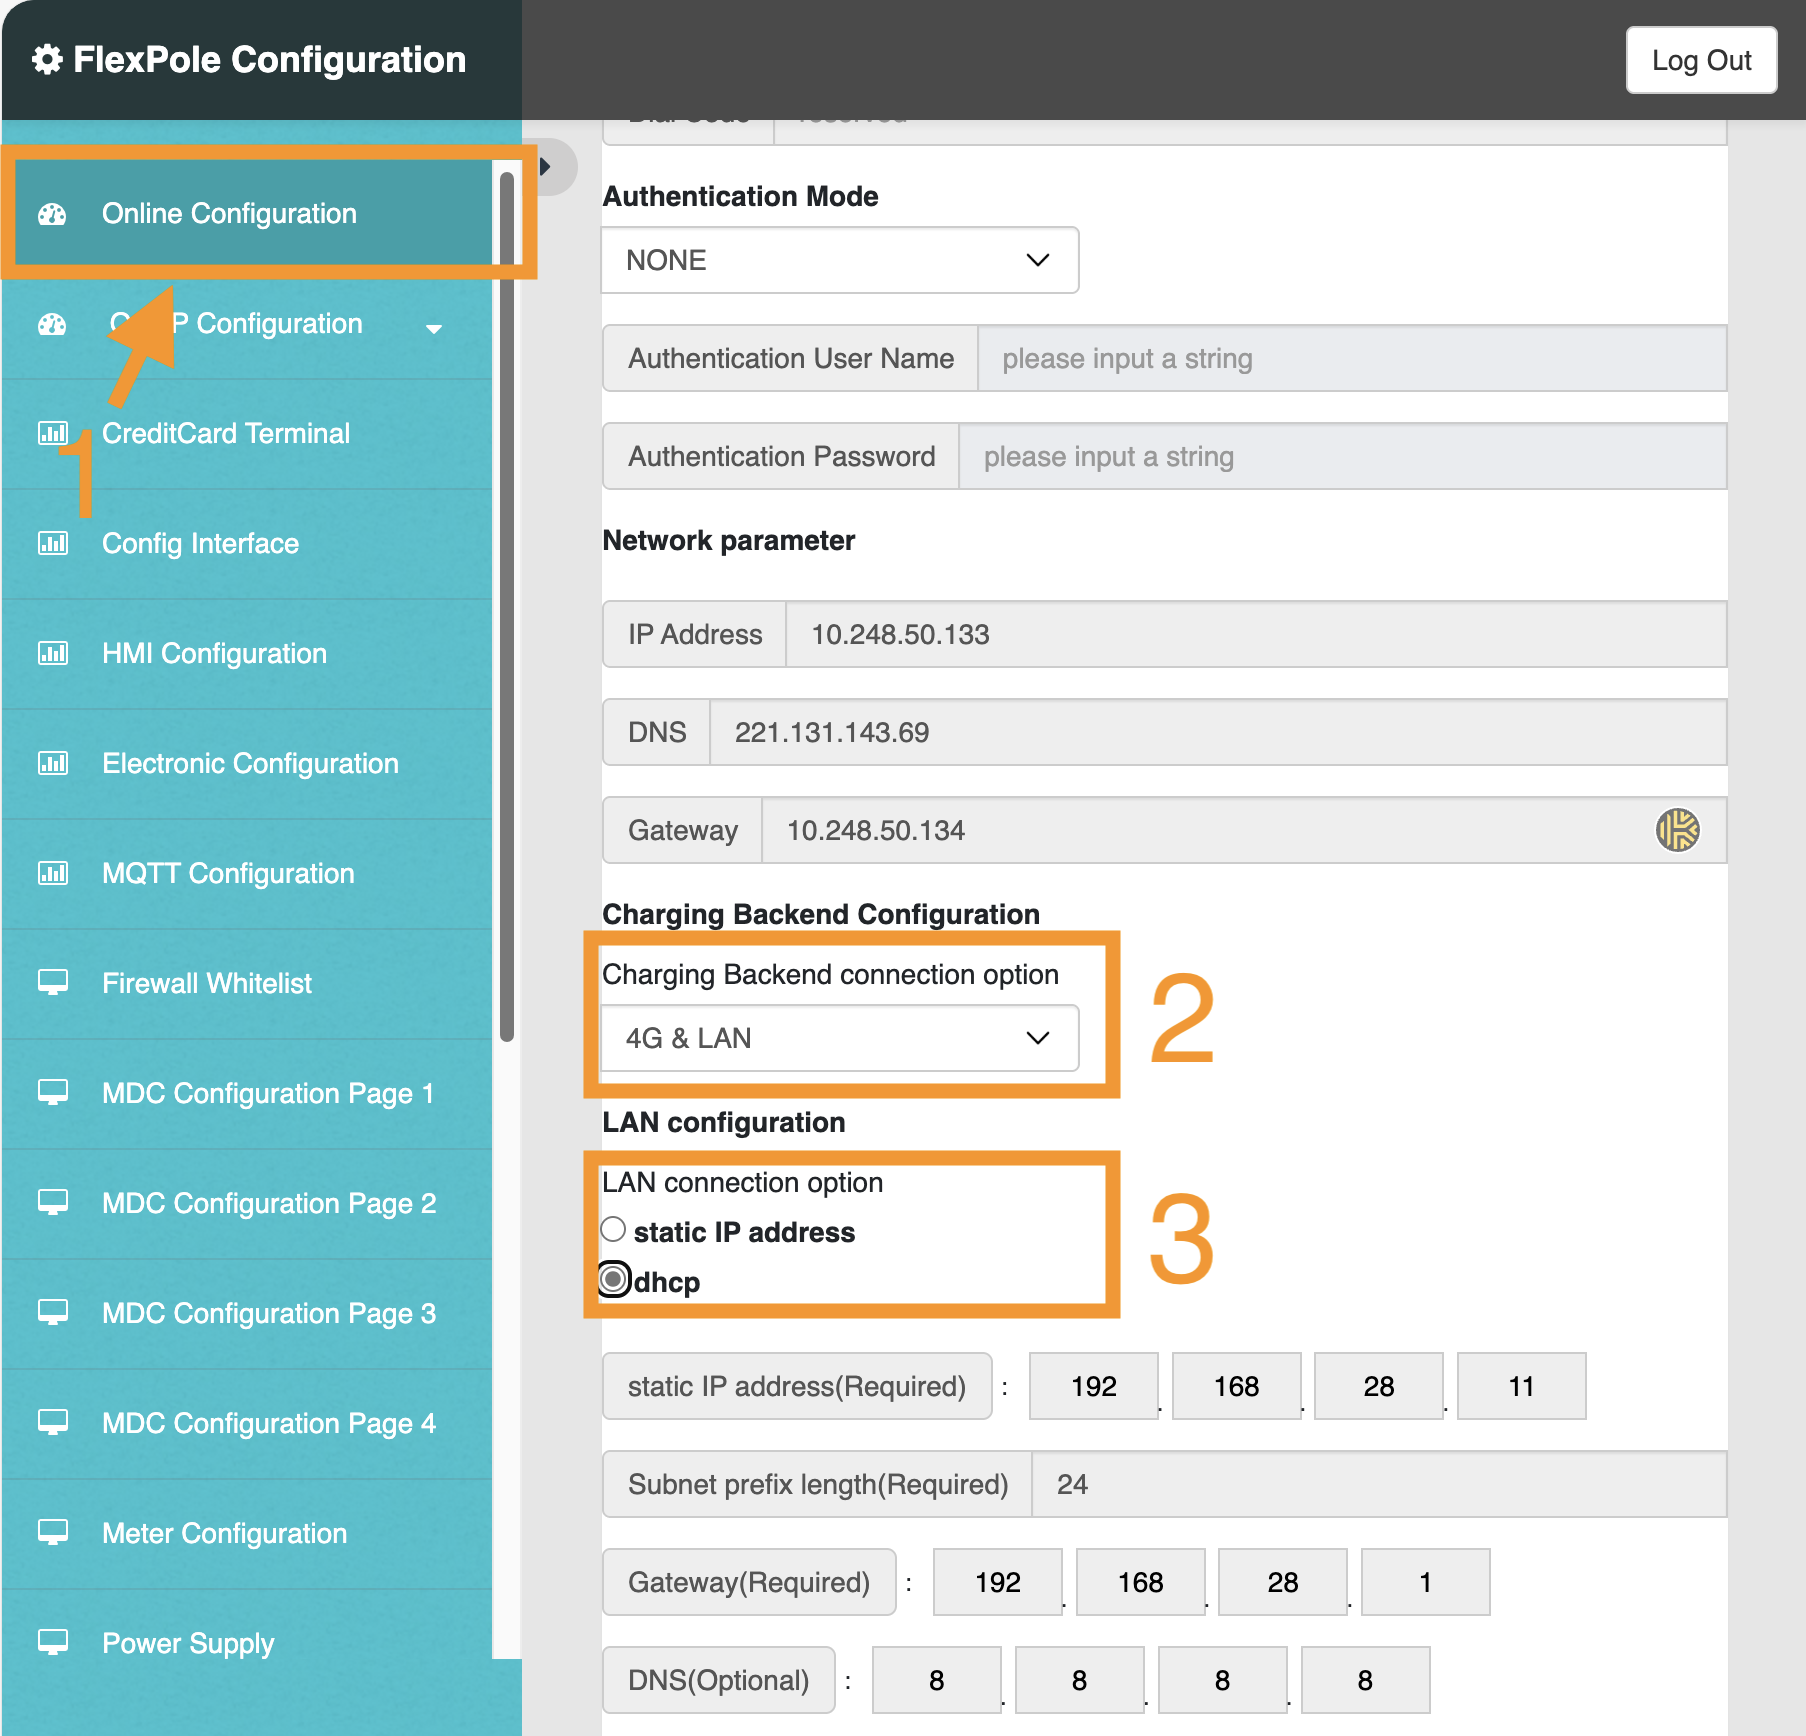The width and height of the screenshot is (1806, 1736).
Task: Click the HMI Configuration chart icon
Action: tap(52, 654)
